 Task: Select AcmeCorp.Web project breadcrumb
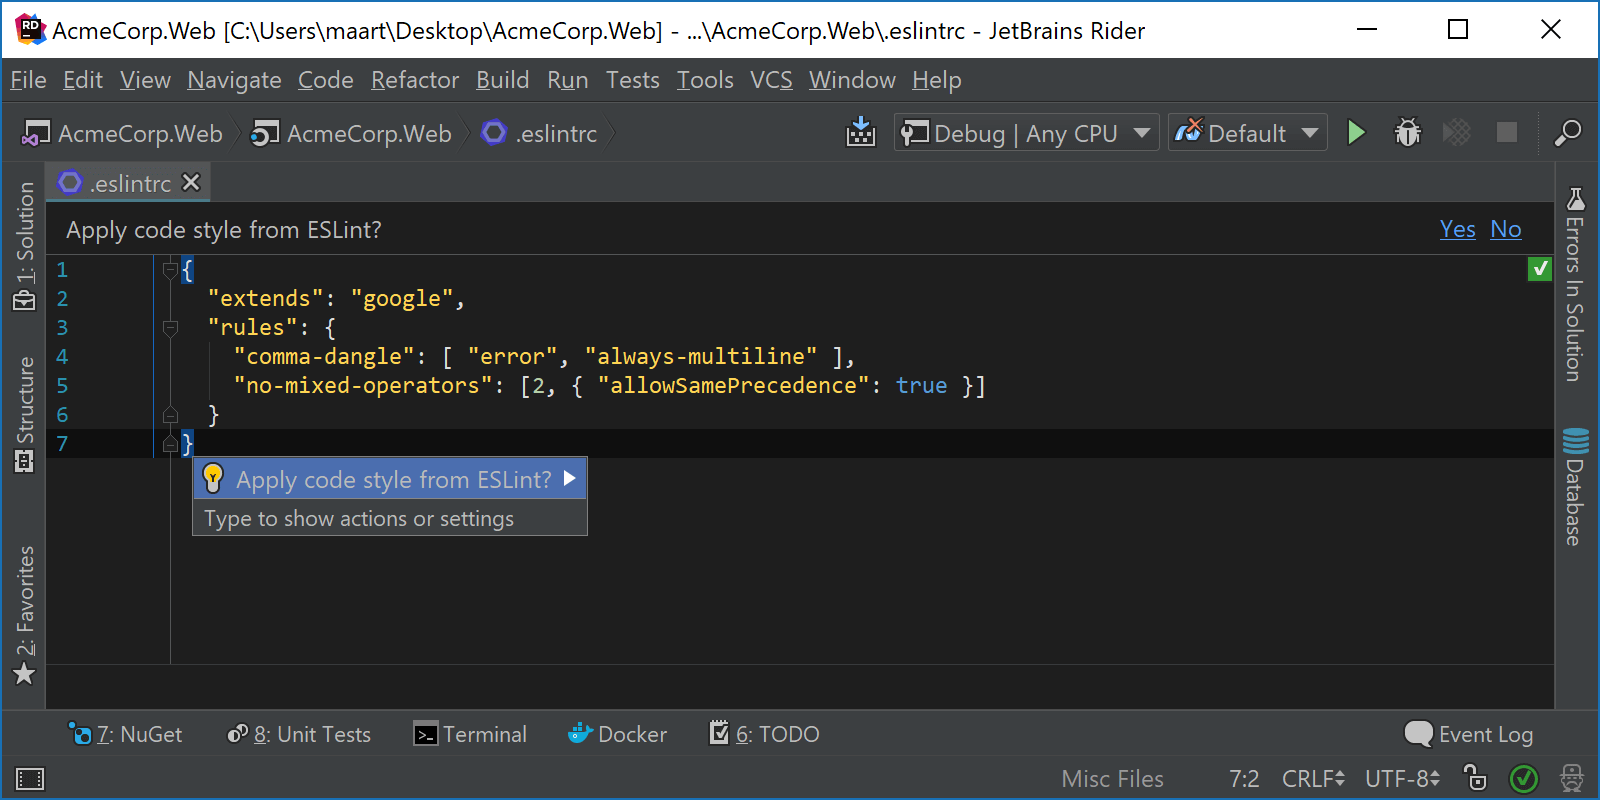tap(351, 133)
